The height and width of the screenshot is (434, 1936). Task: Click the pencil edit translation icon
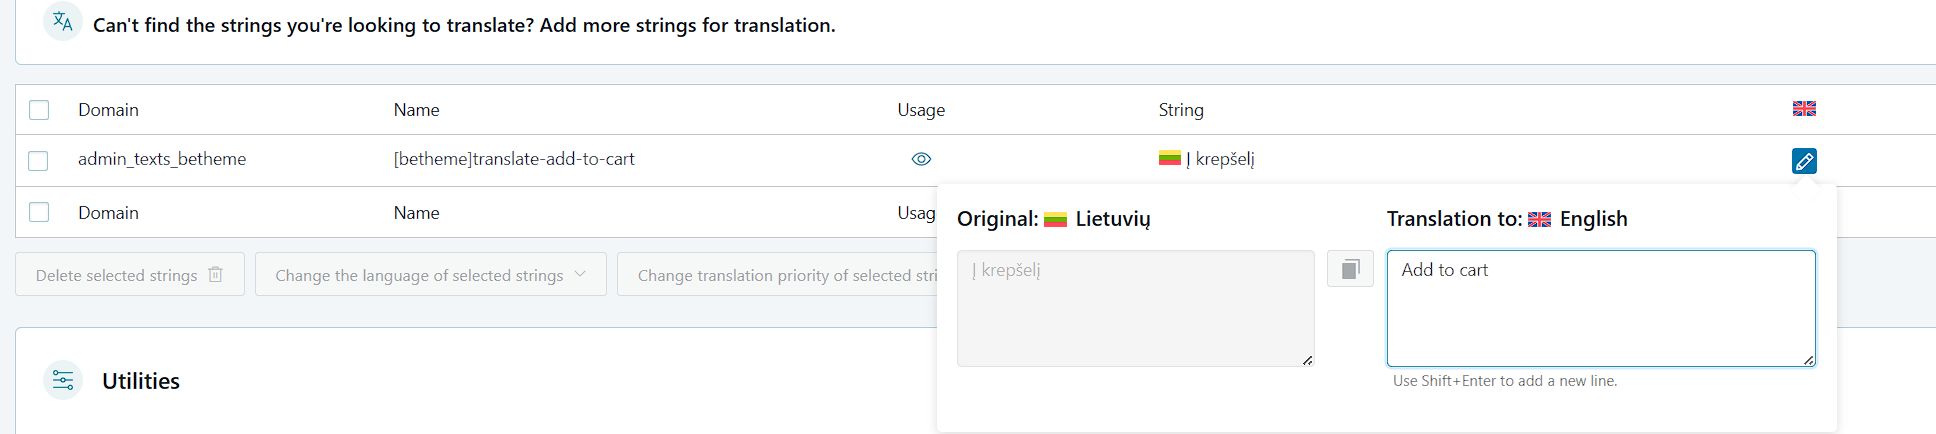1804,161
